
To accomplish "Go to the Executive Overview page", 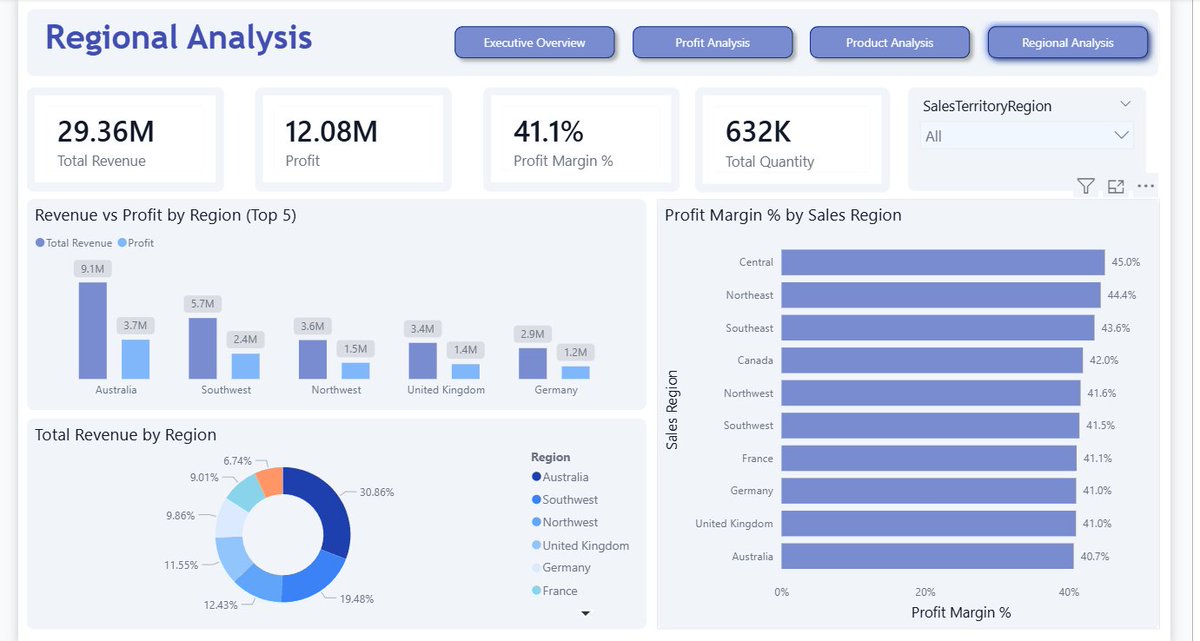I will [x=534, y=42].
